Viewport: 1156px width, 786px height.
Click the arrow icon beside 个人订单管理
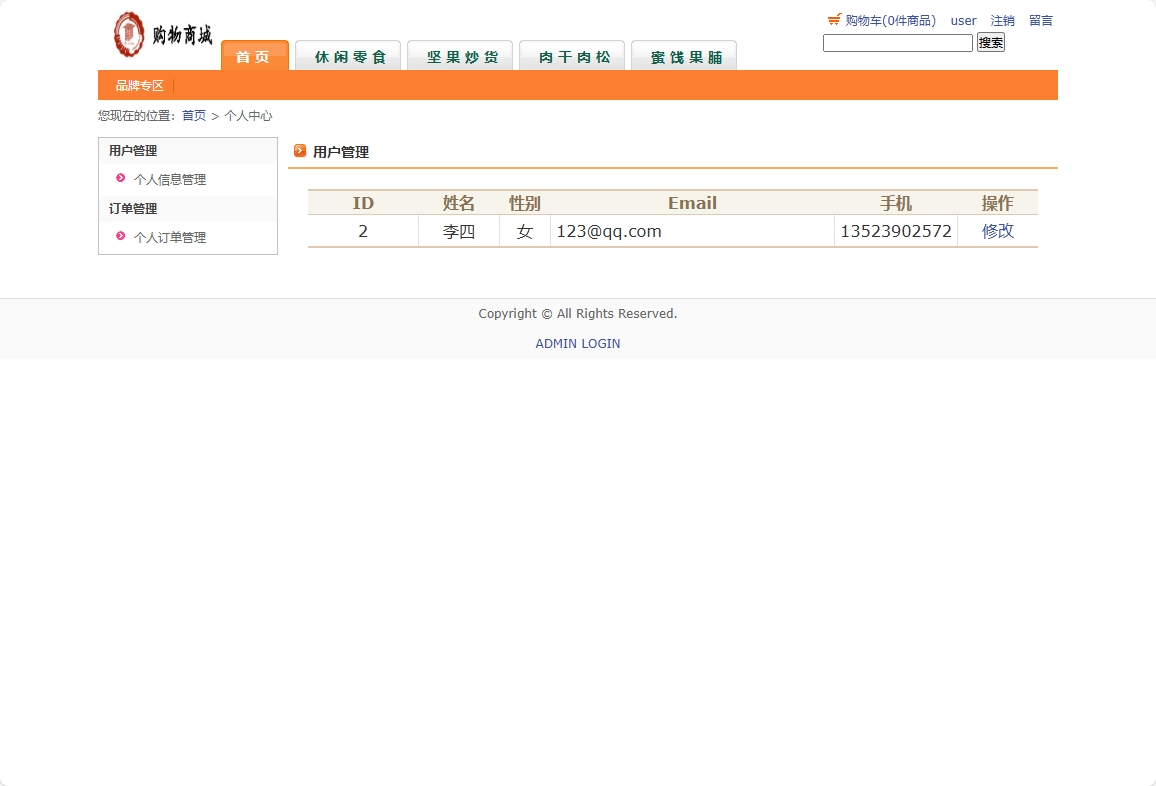point(121,238)
